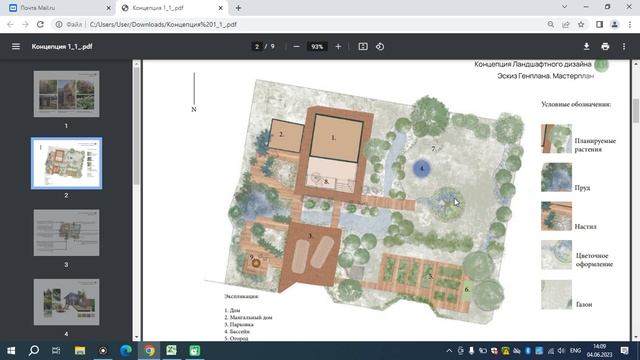Print the PDF document

(605, 47)
